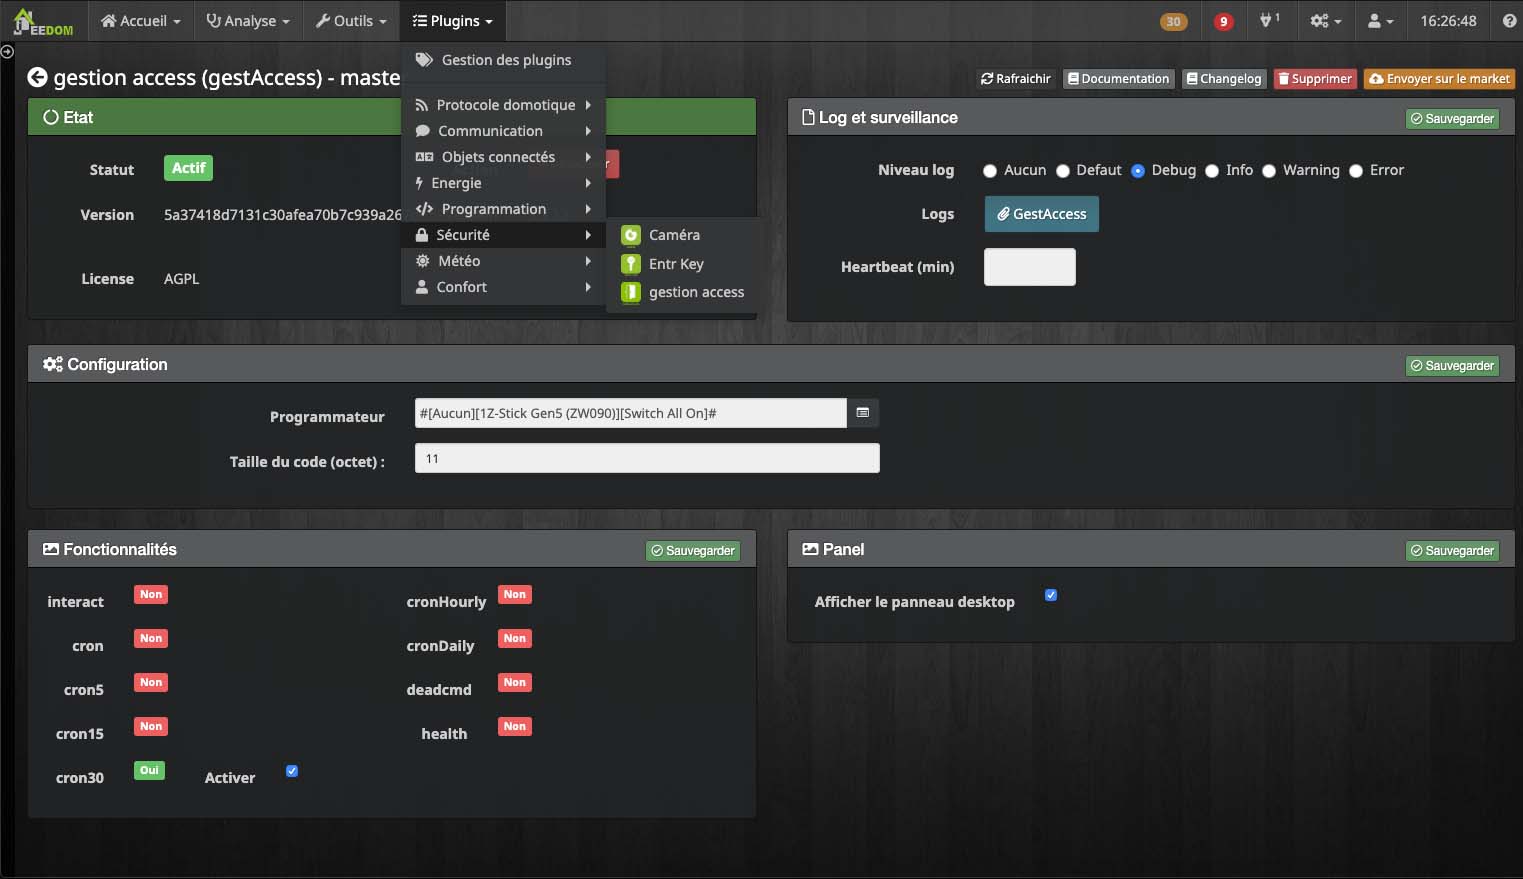
Task: Open the settings gears menu in navbar
Action: click(x=1326, y=21)
